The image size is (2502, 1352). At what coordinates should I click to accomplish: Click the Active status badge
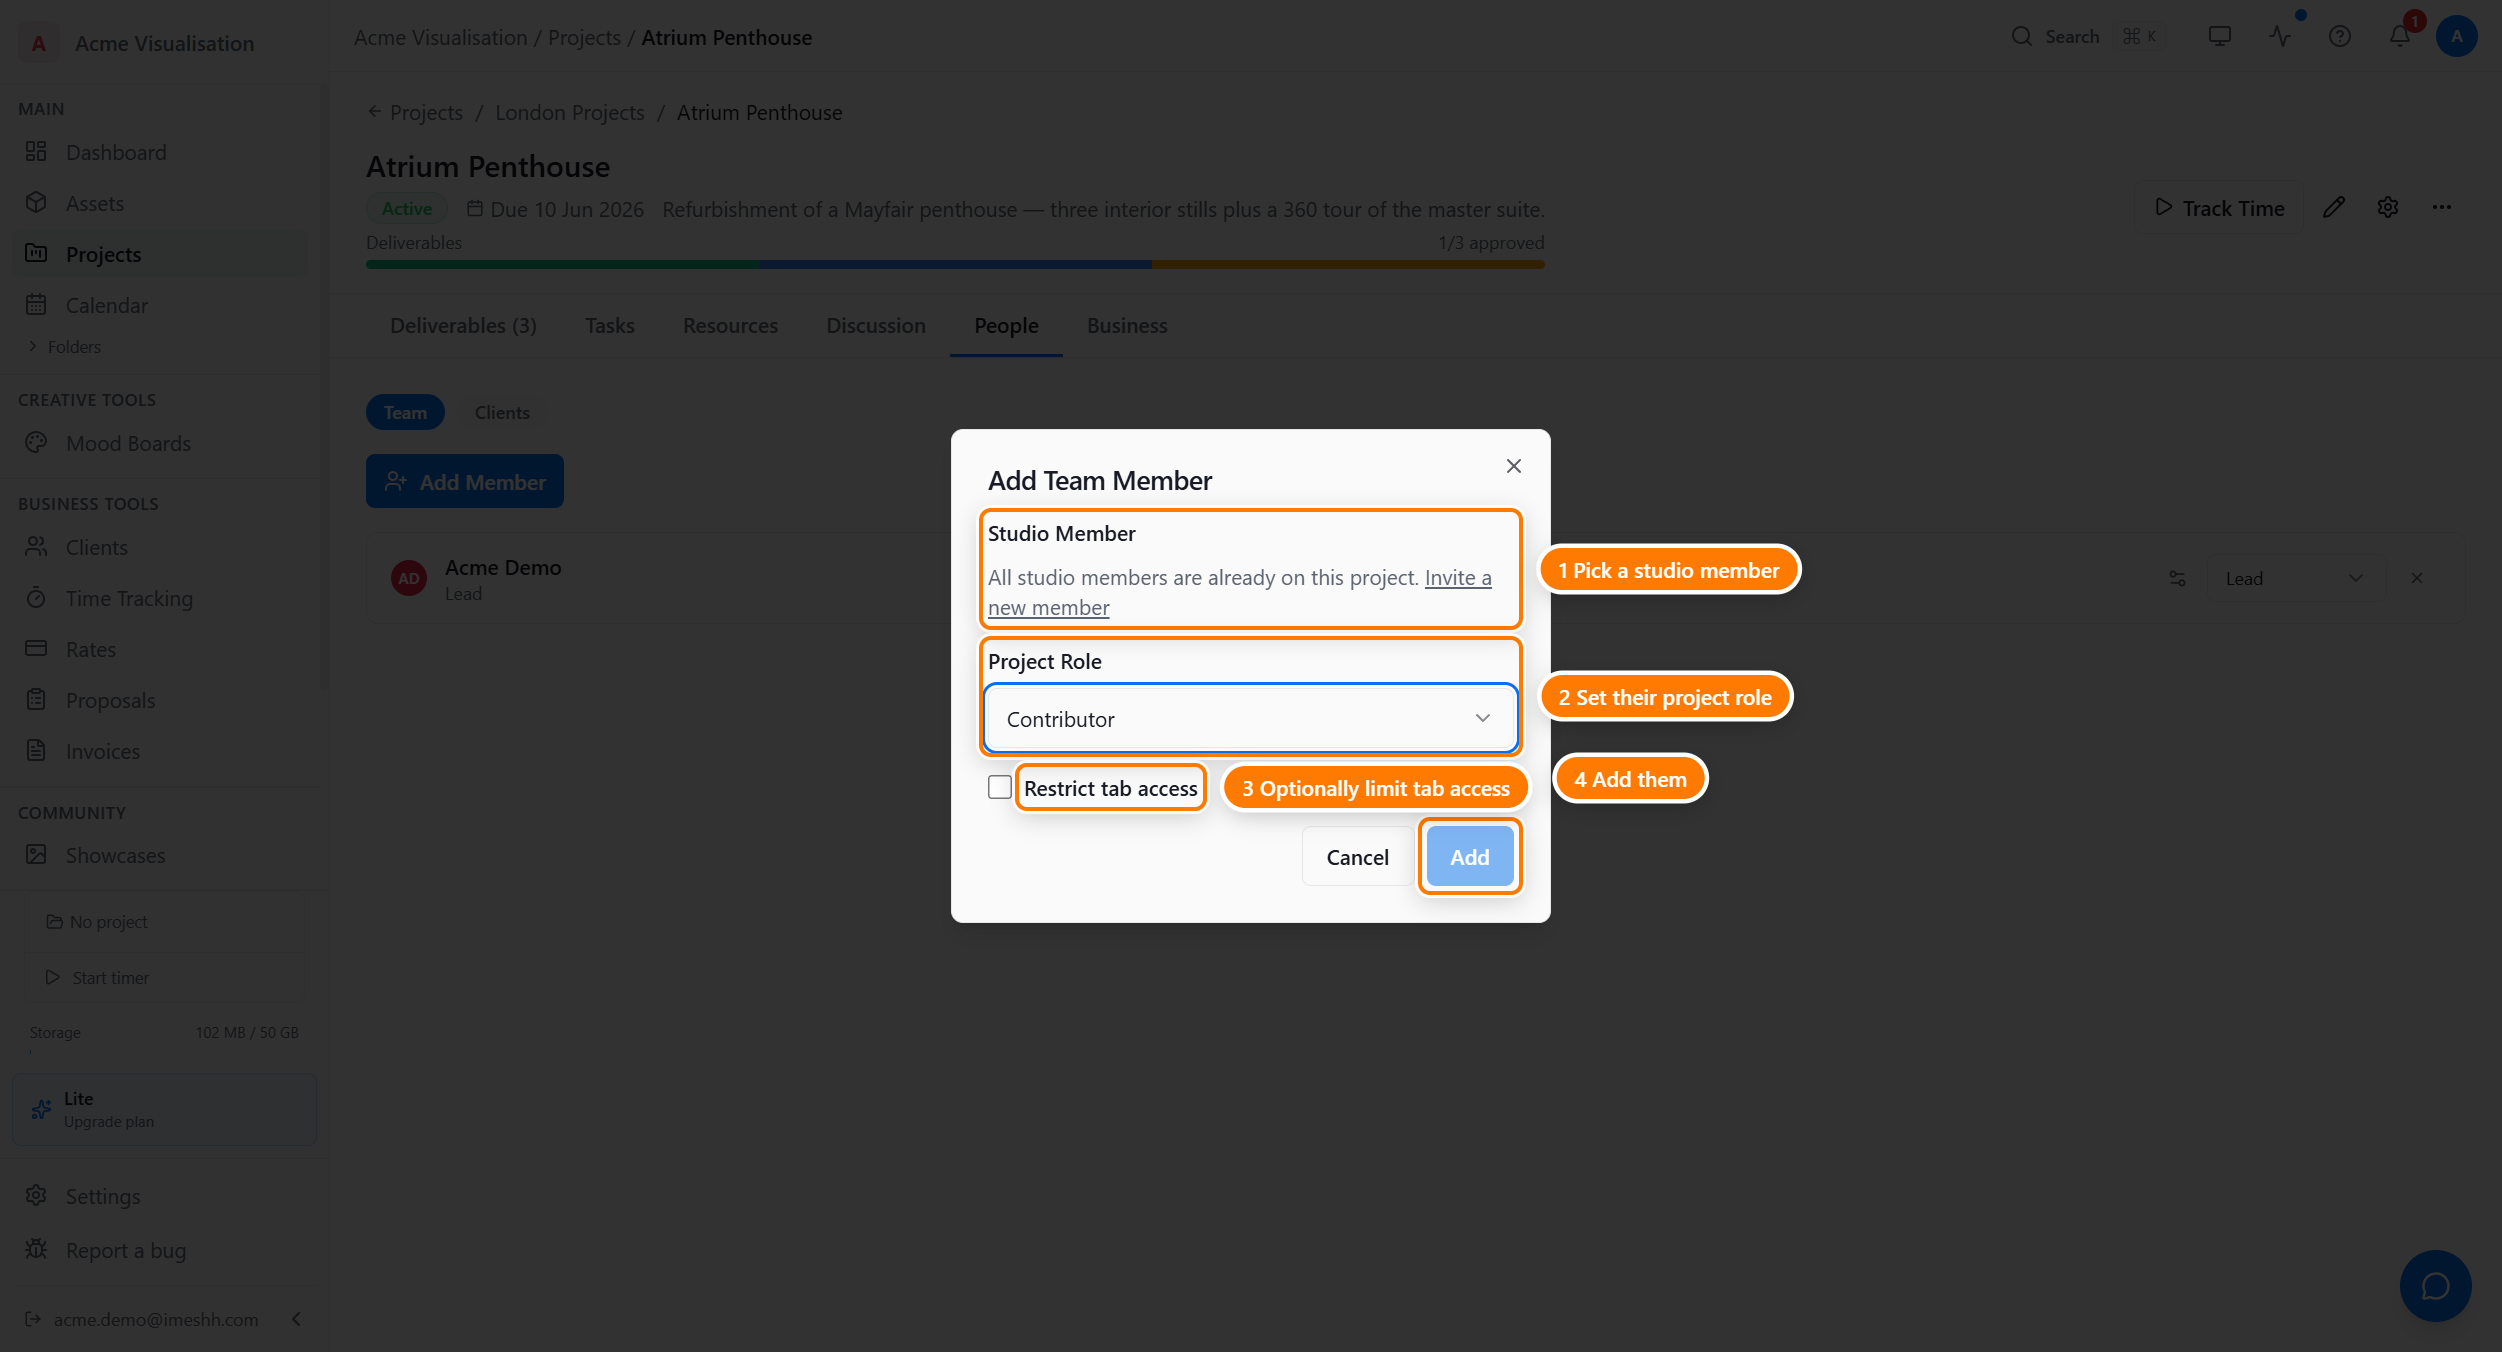(x=407, y=208)
